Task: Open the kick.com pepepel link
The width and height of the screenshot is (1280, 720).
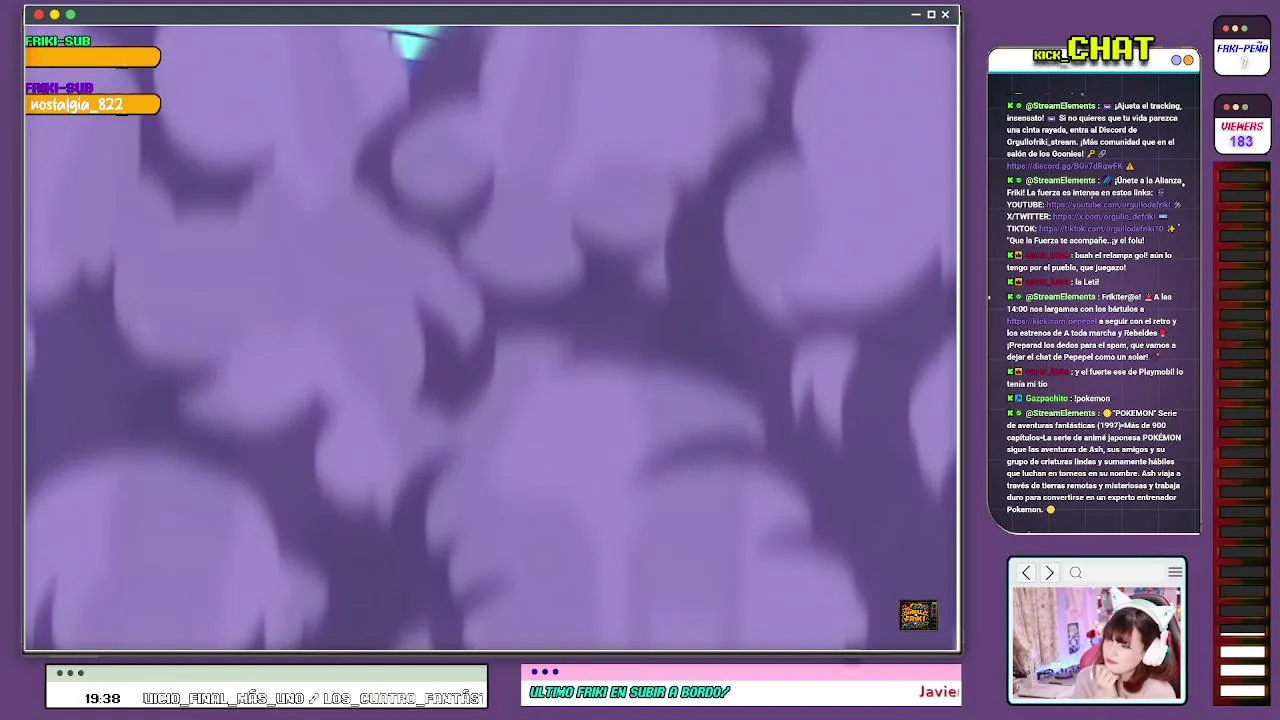Action: 1051,321
